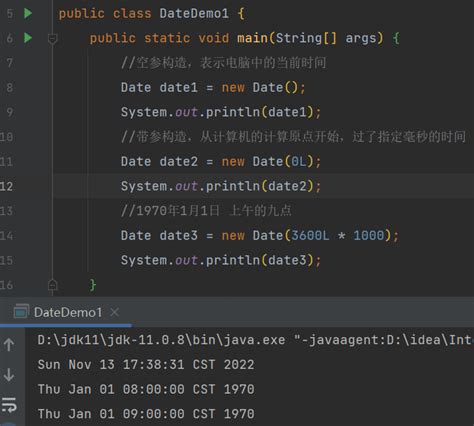Screen dimensions: 474x426
Task: Click the 0L argument in date2 constructor
Action: point(299,162)
